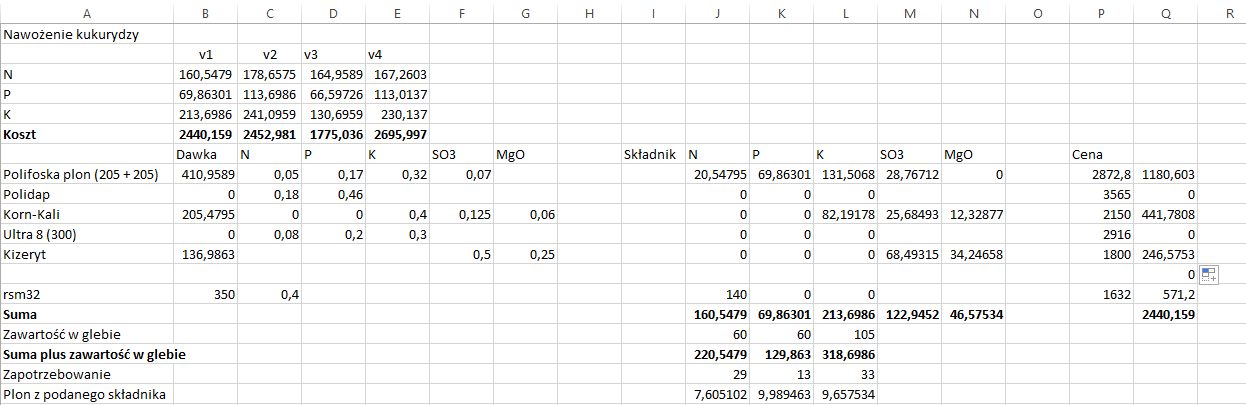
Task: Select the Kizeryt price cell 1800
Action: pyautogui.click(x=1100, y=254)
